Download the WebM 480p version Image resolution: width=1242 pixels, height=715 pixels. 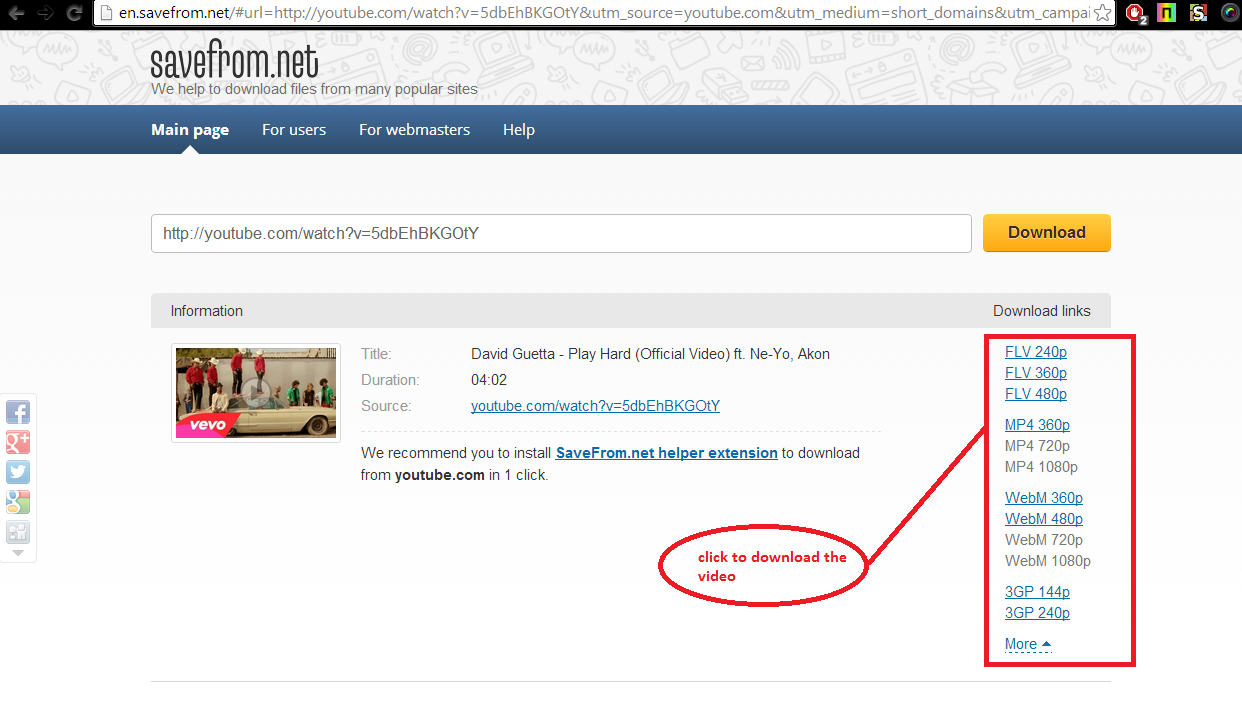[1044, 519]
